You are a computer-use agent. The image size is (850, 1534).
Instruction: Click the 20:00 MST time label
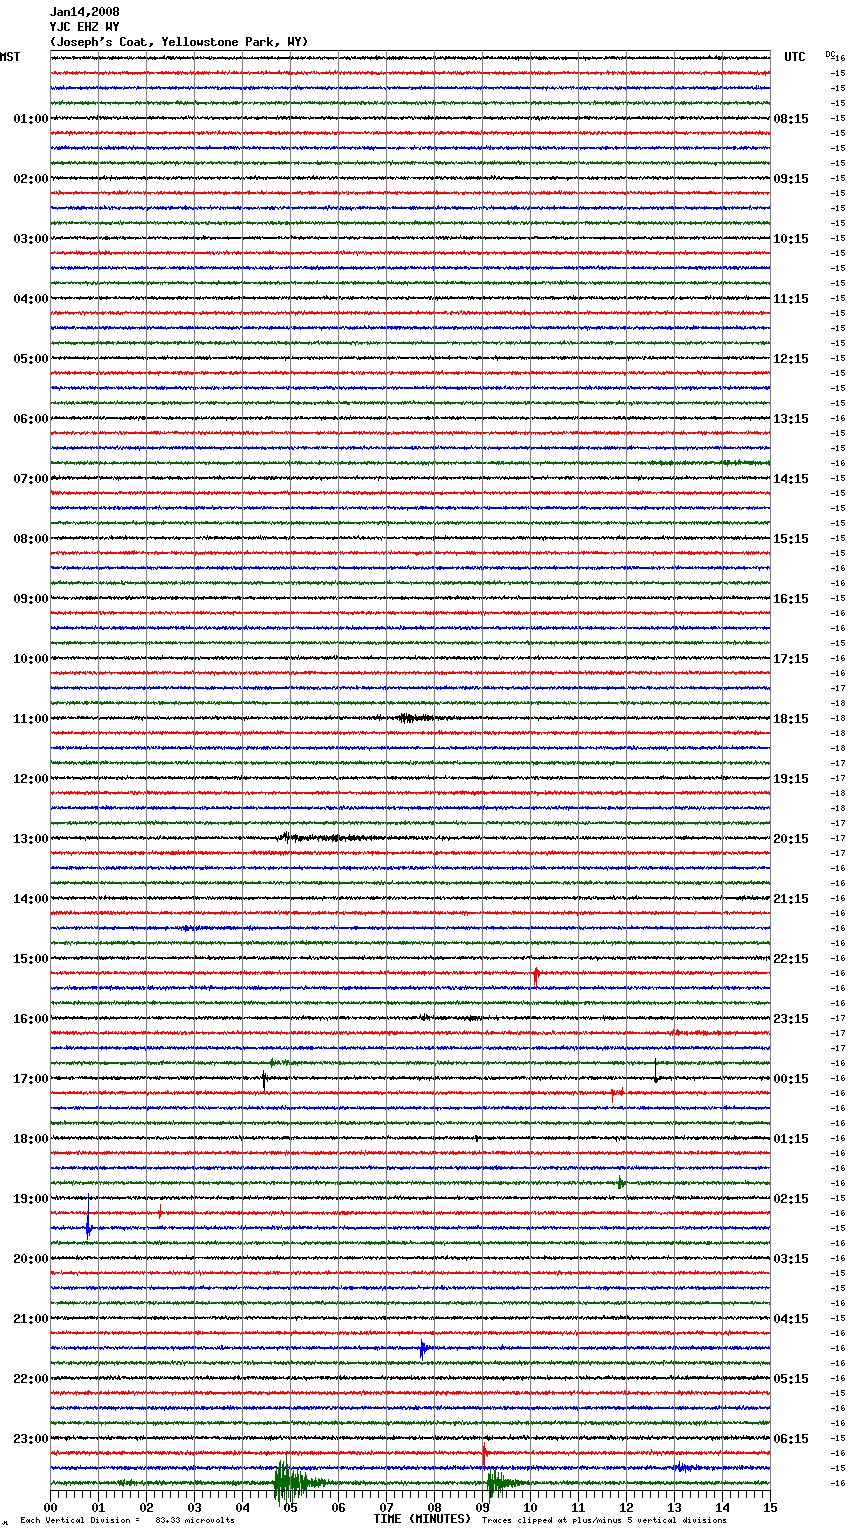[31, 1259]
